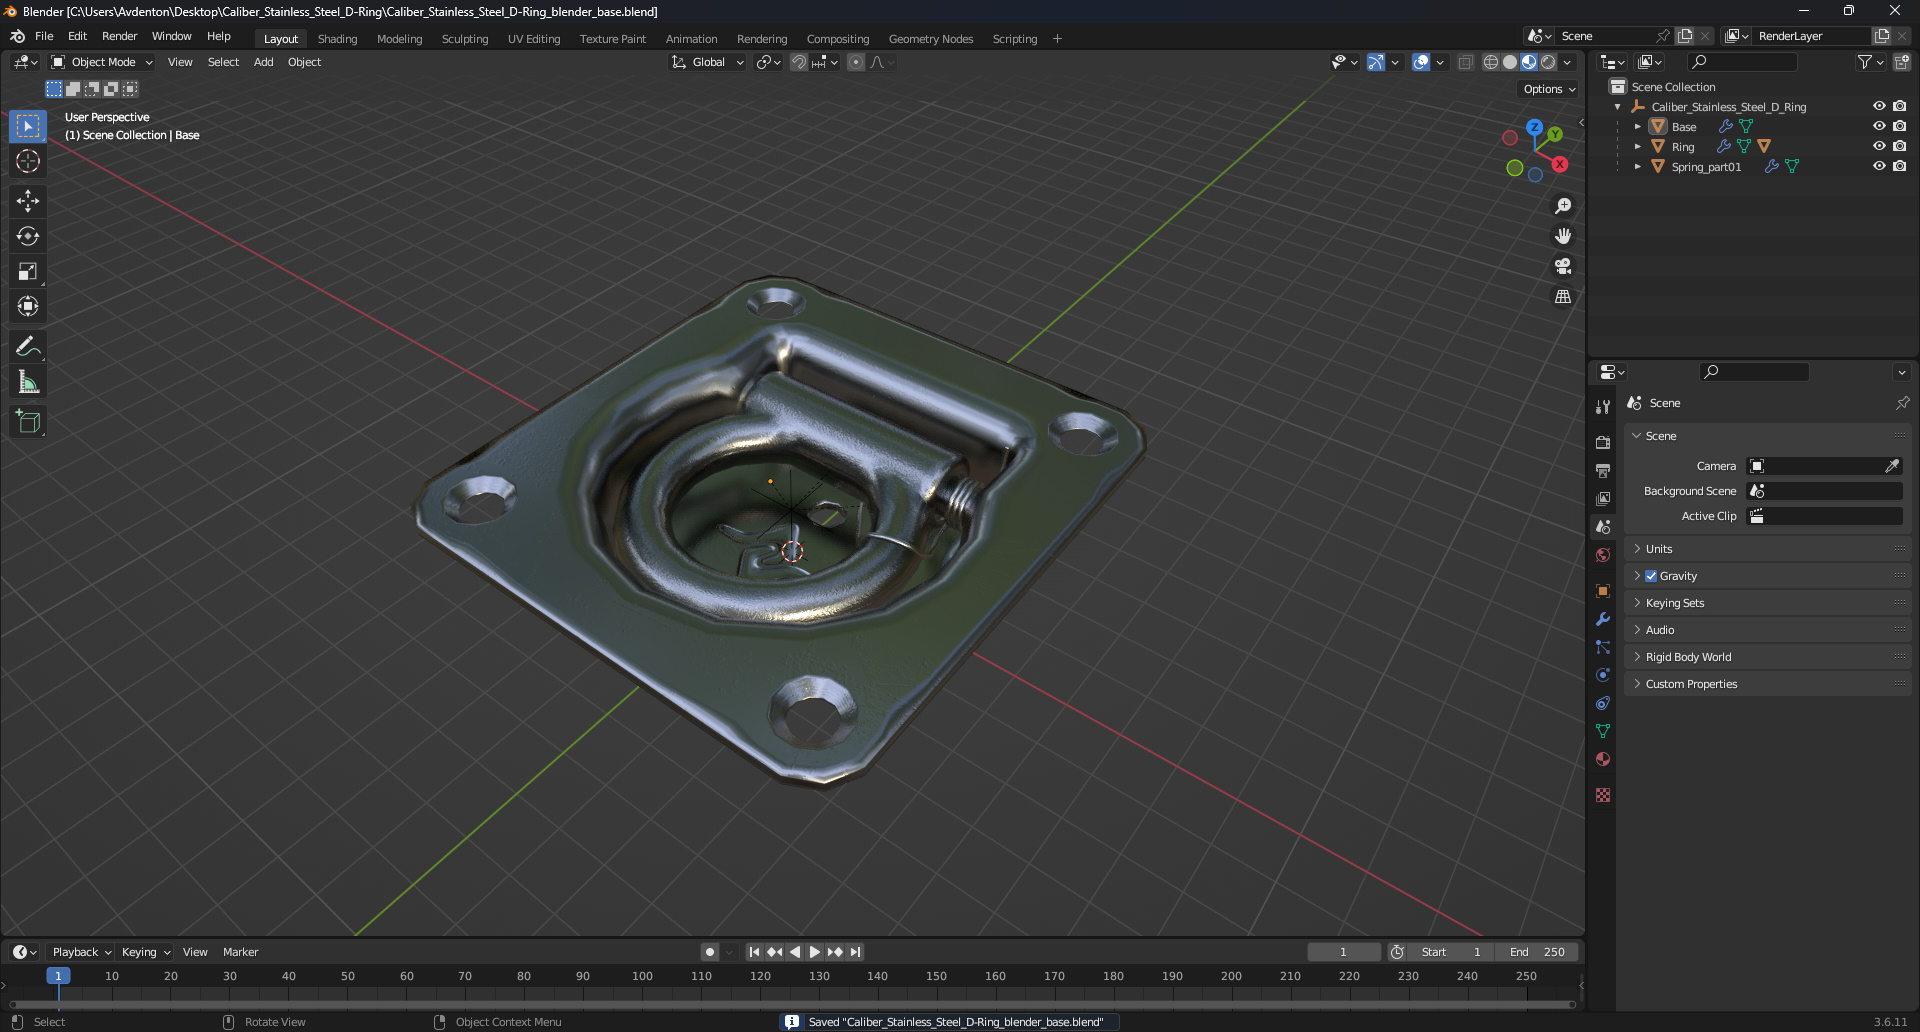
Task: Disable Base object in renders
Action: [x=1899, y=126]
